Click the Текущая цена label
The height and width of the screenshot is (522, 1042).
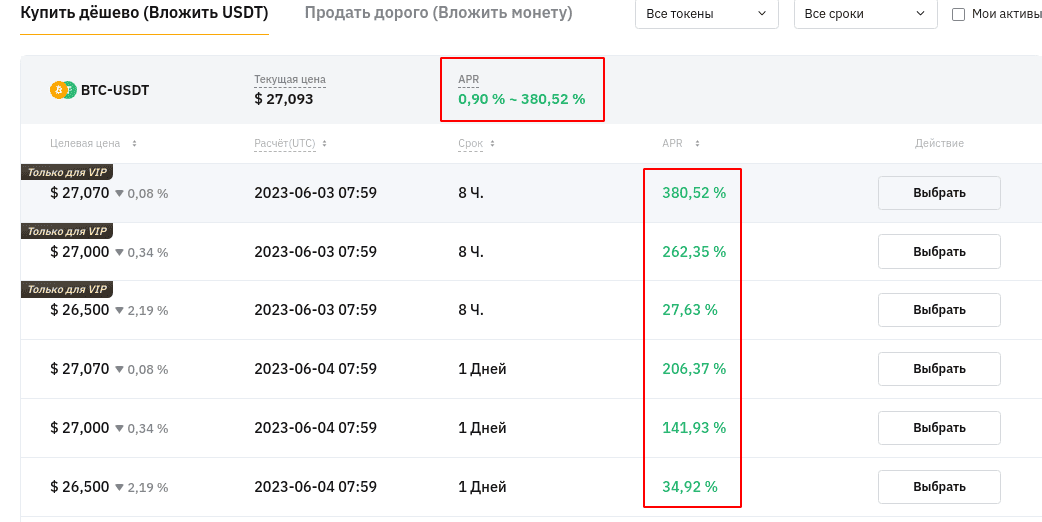[x=290, y=80]
